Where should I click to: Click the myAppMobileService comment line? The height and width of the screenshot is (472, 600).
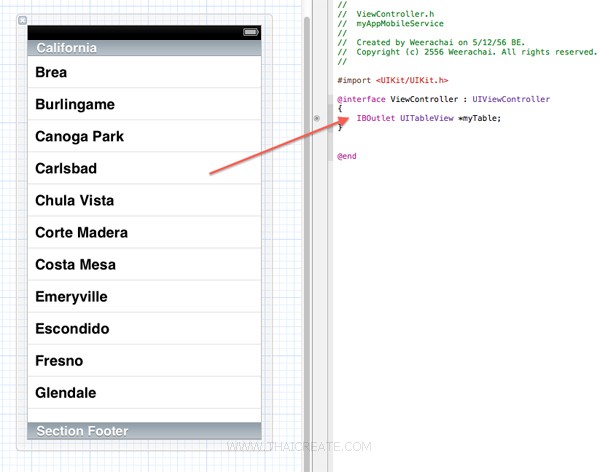(x=390, y=24)
